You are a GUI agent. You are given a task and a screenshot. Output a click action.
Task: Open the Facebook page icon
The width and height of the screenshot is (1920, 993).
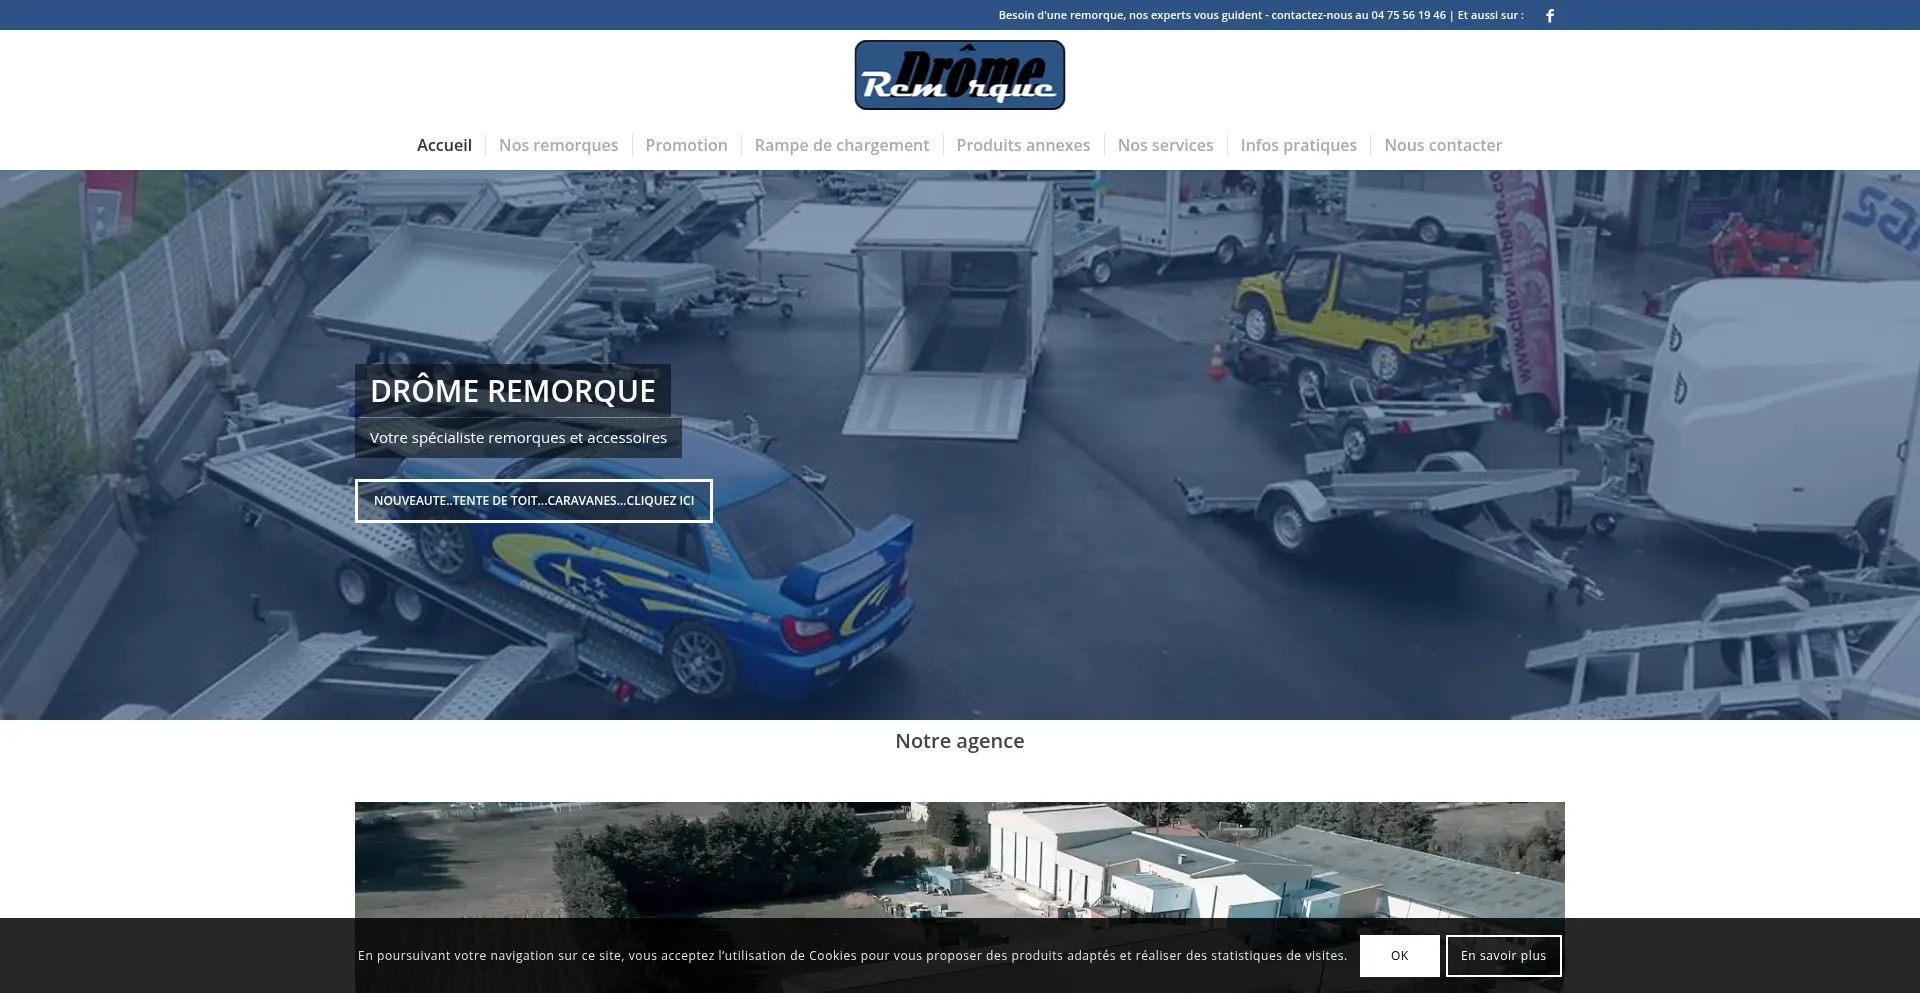pyautogui.click(x=1549, y=16)
